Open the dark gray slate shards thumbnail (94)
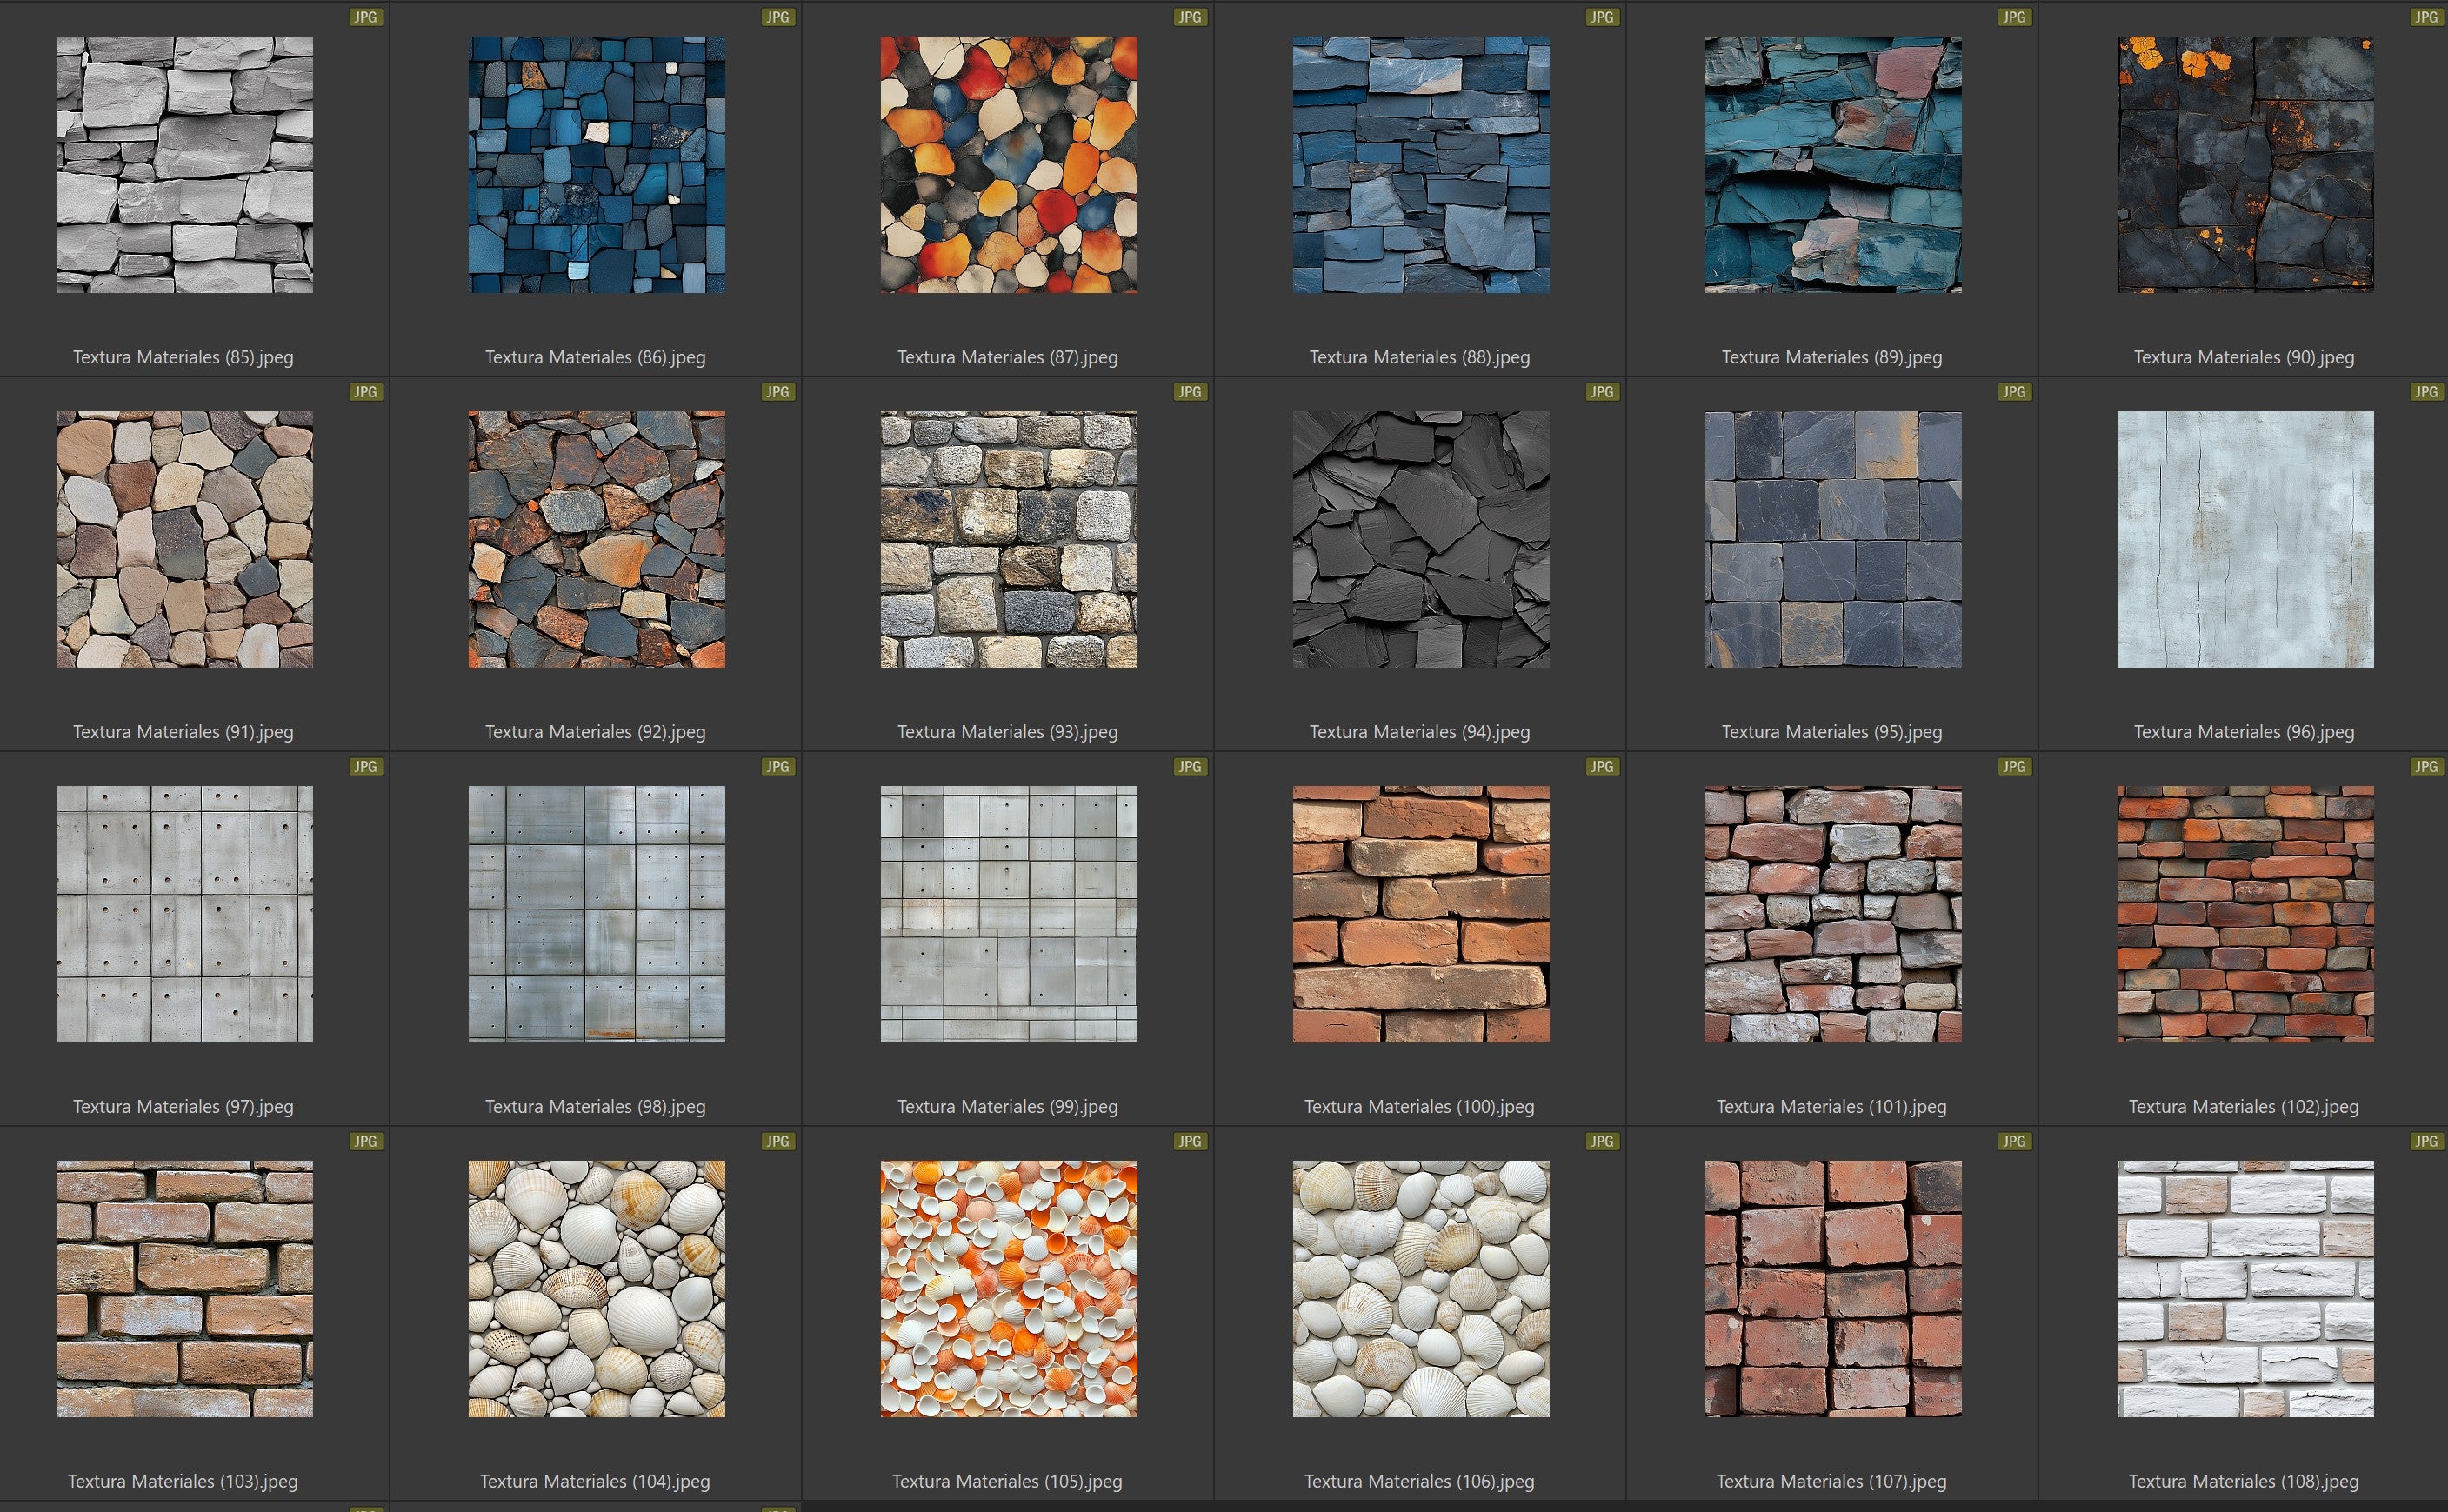Image resolution: width=2448 pixels, height=1512 pixels. (x=1420, y=539)
